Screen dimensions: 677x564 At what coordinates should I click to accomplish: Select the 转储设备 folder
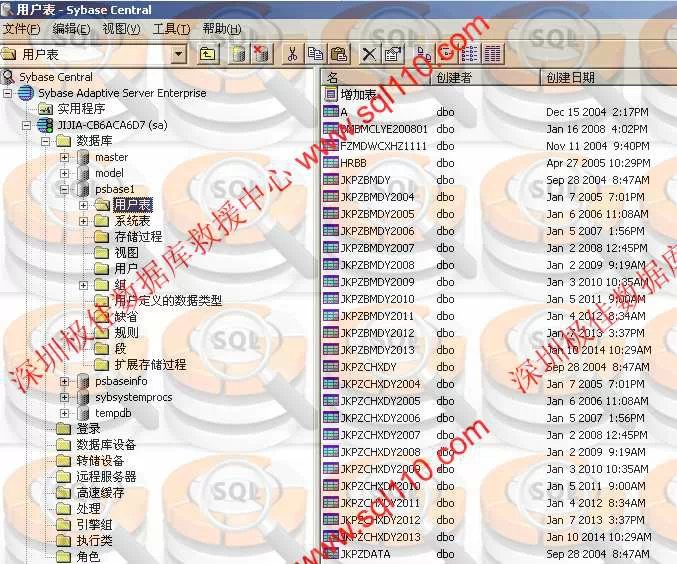click(x=100, y=461)
